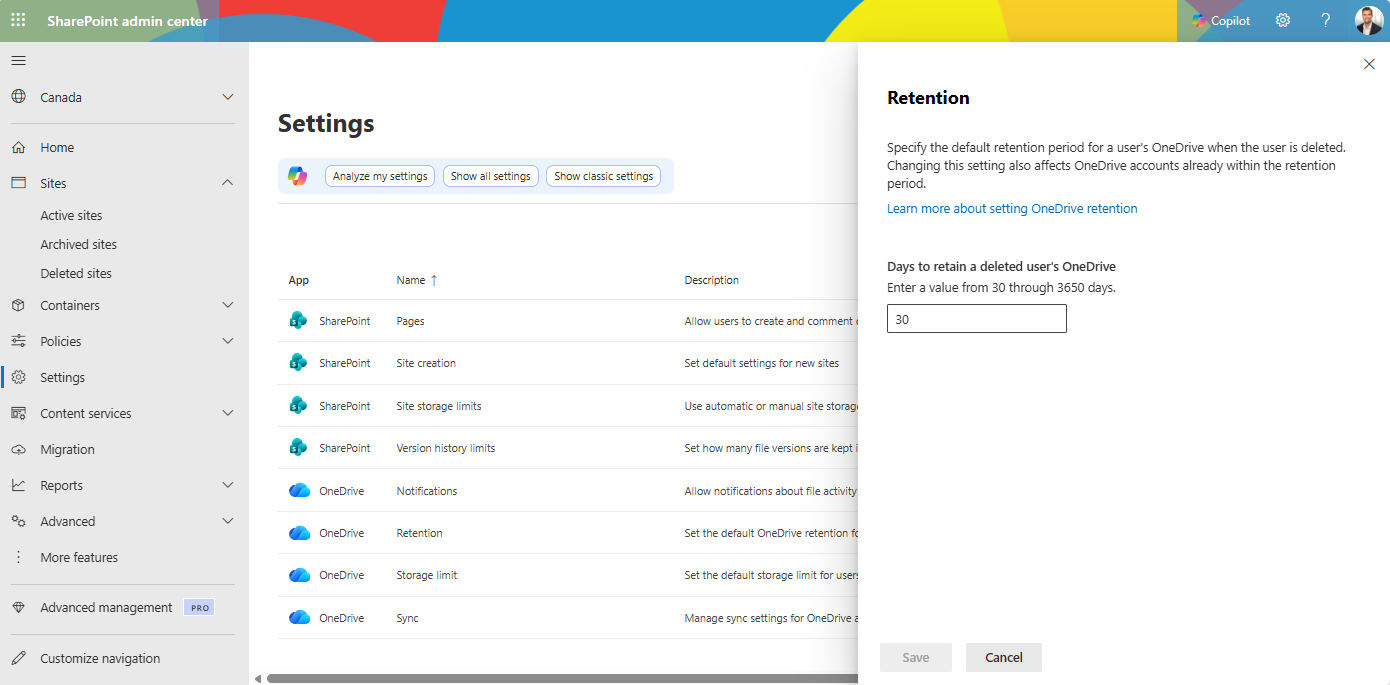Screen dimensions: 1390x685
Task: Open the help question mark icon
Action: point(1325,20)
